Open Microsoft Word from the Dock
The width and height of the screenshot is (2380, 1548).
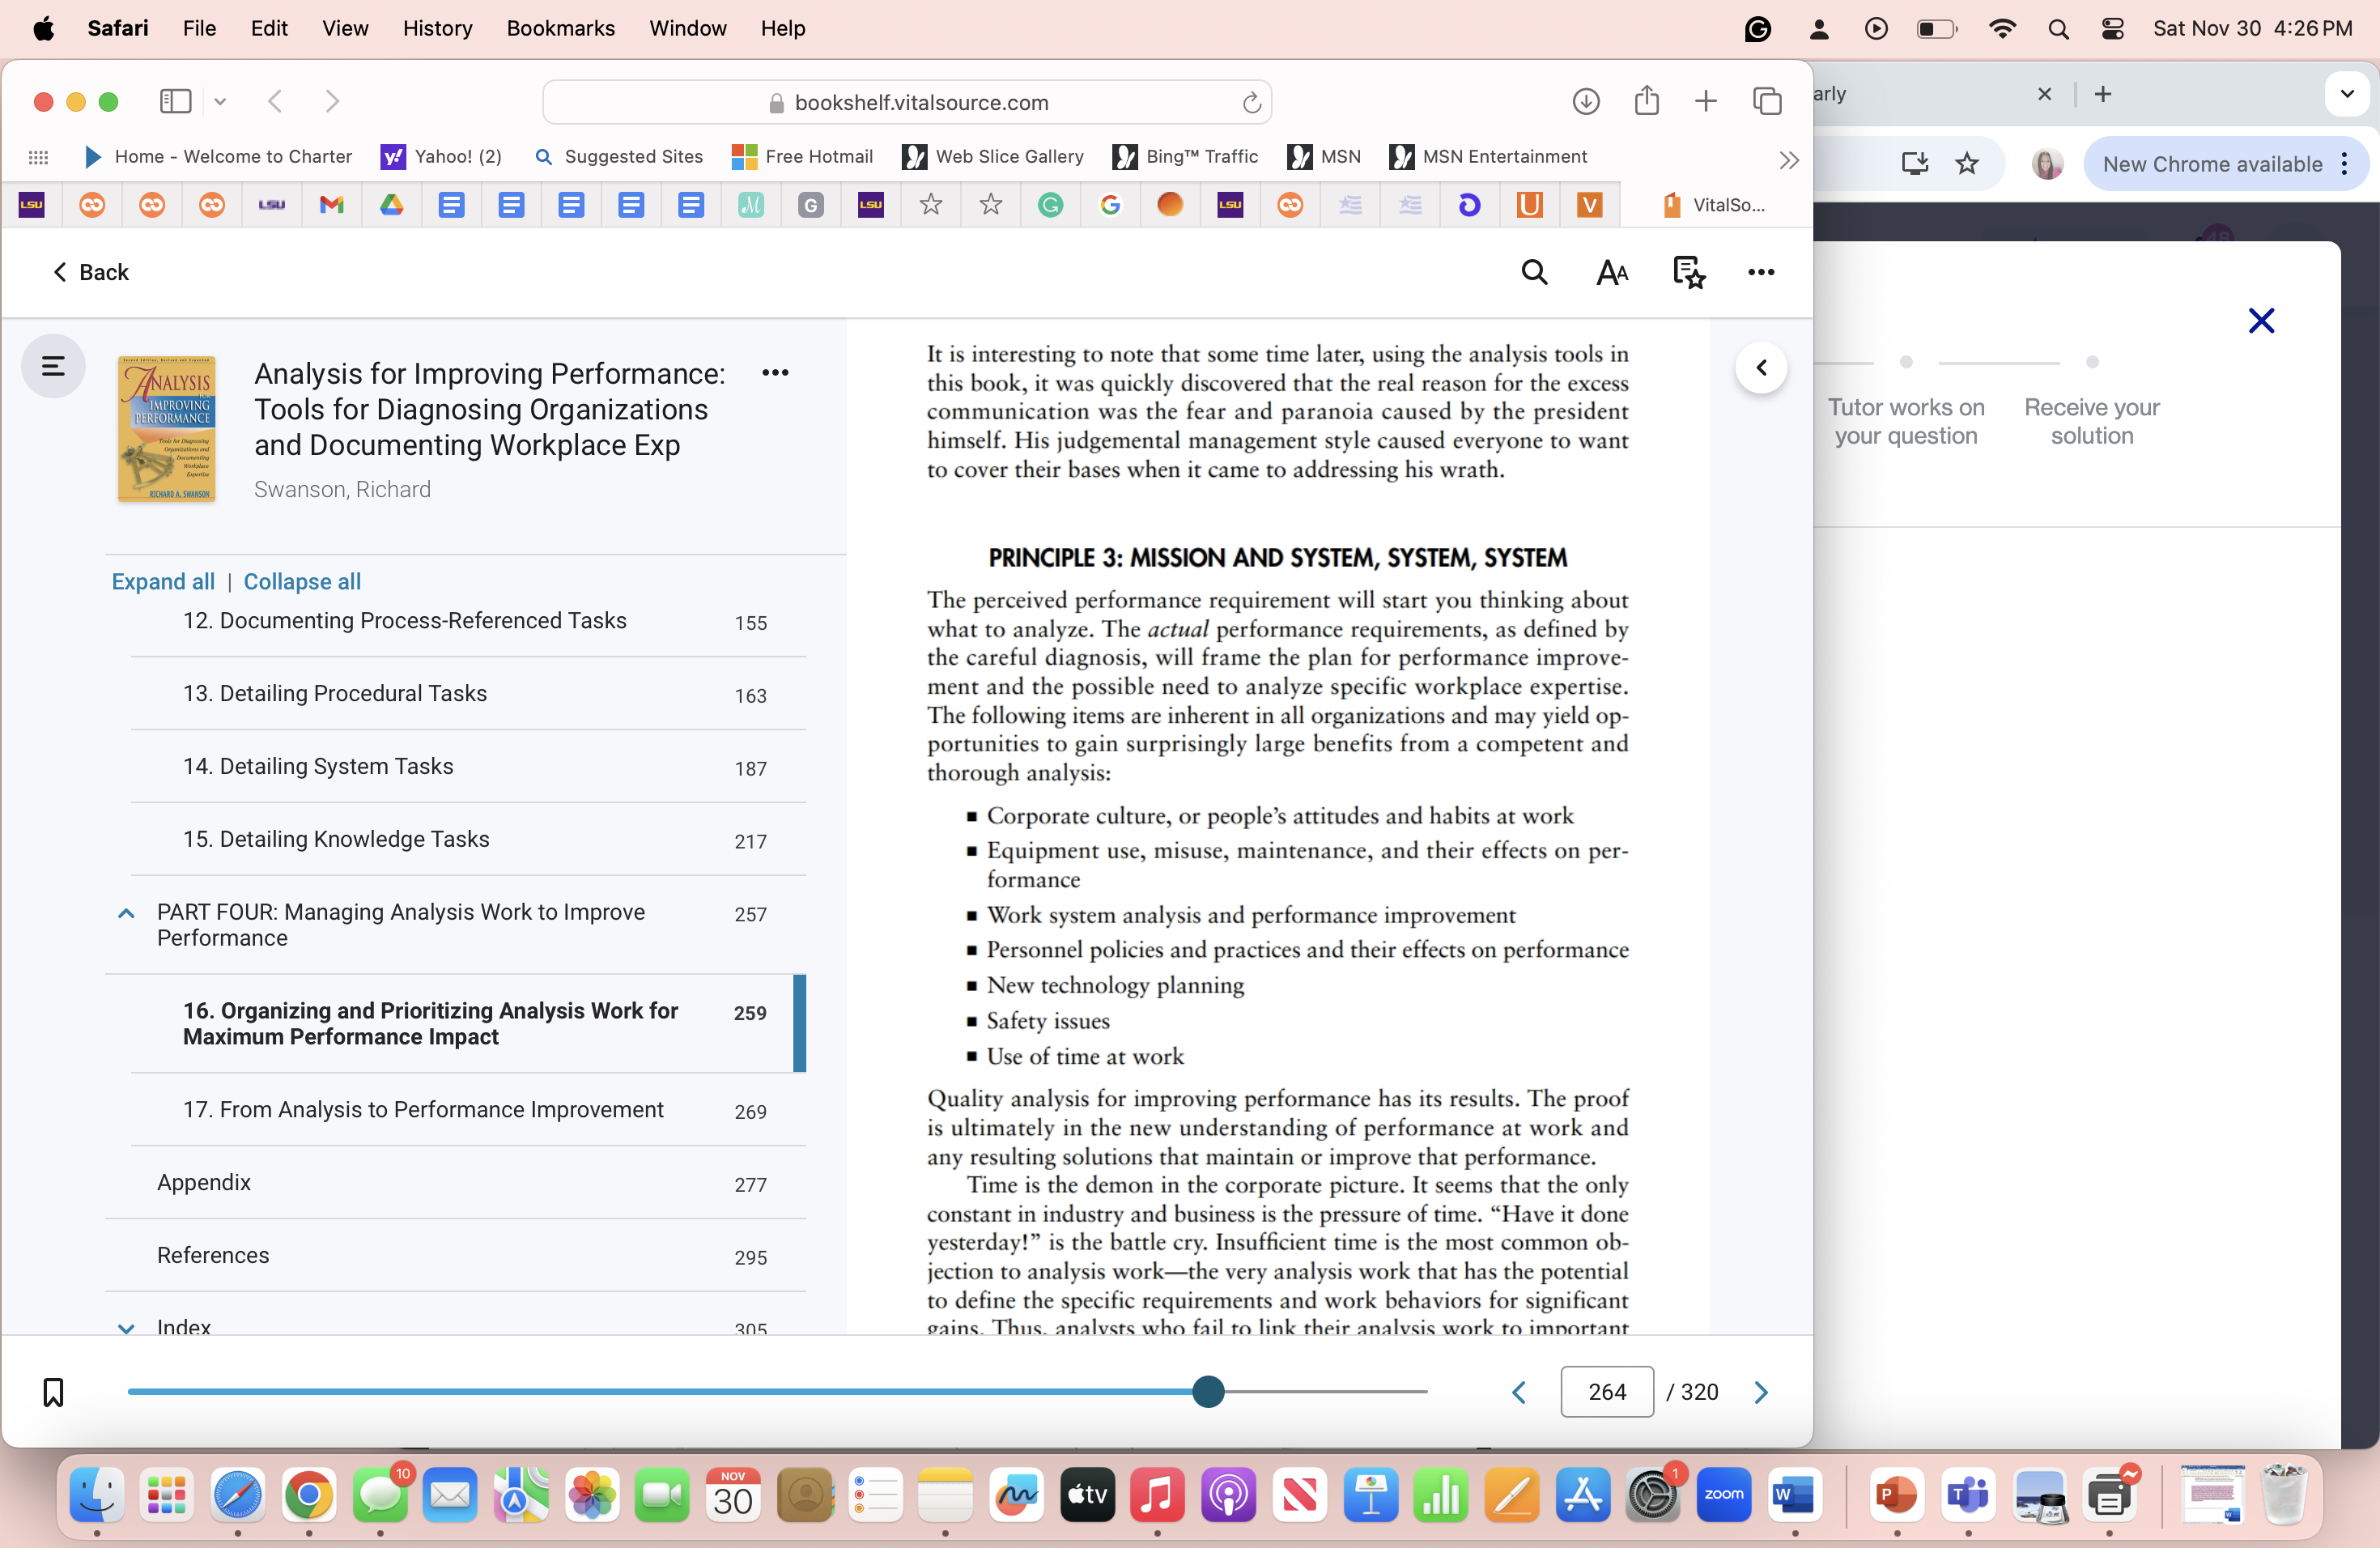tap(1795, 1496)
